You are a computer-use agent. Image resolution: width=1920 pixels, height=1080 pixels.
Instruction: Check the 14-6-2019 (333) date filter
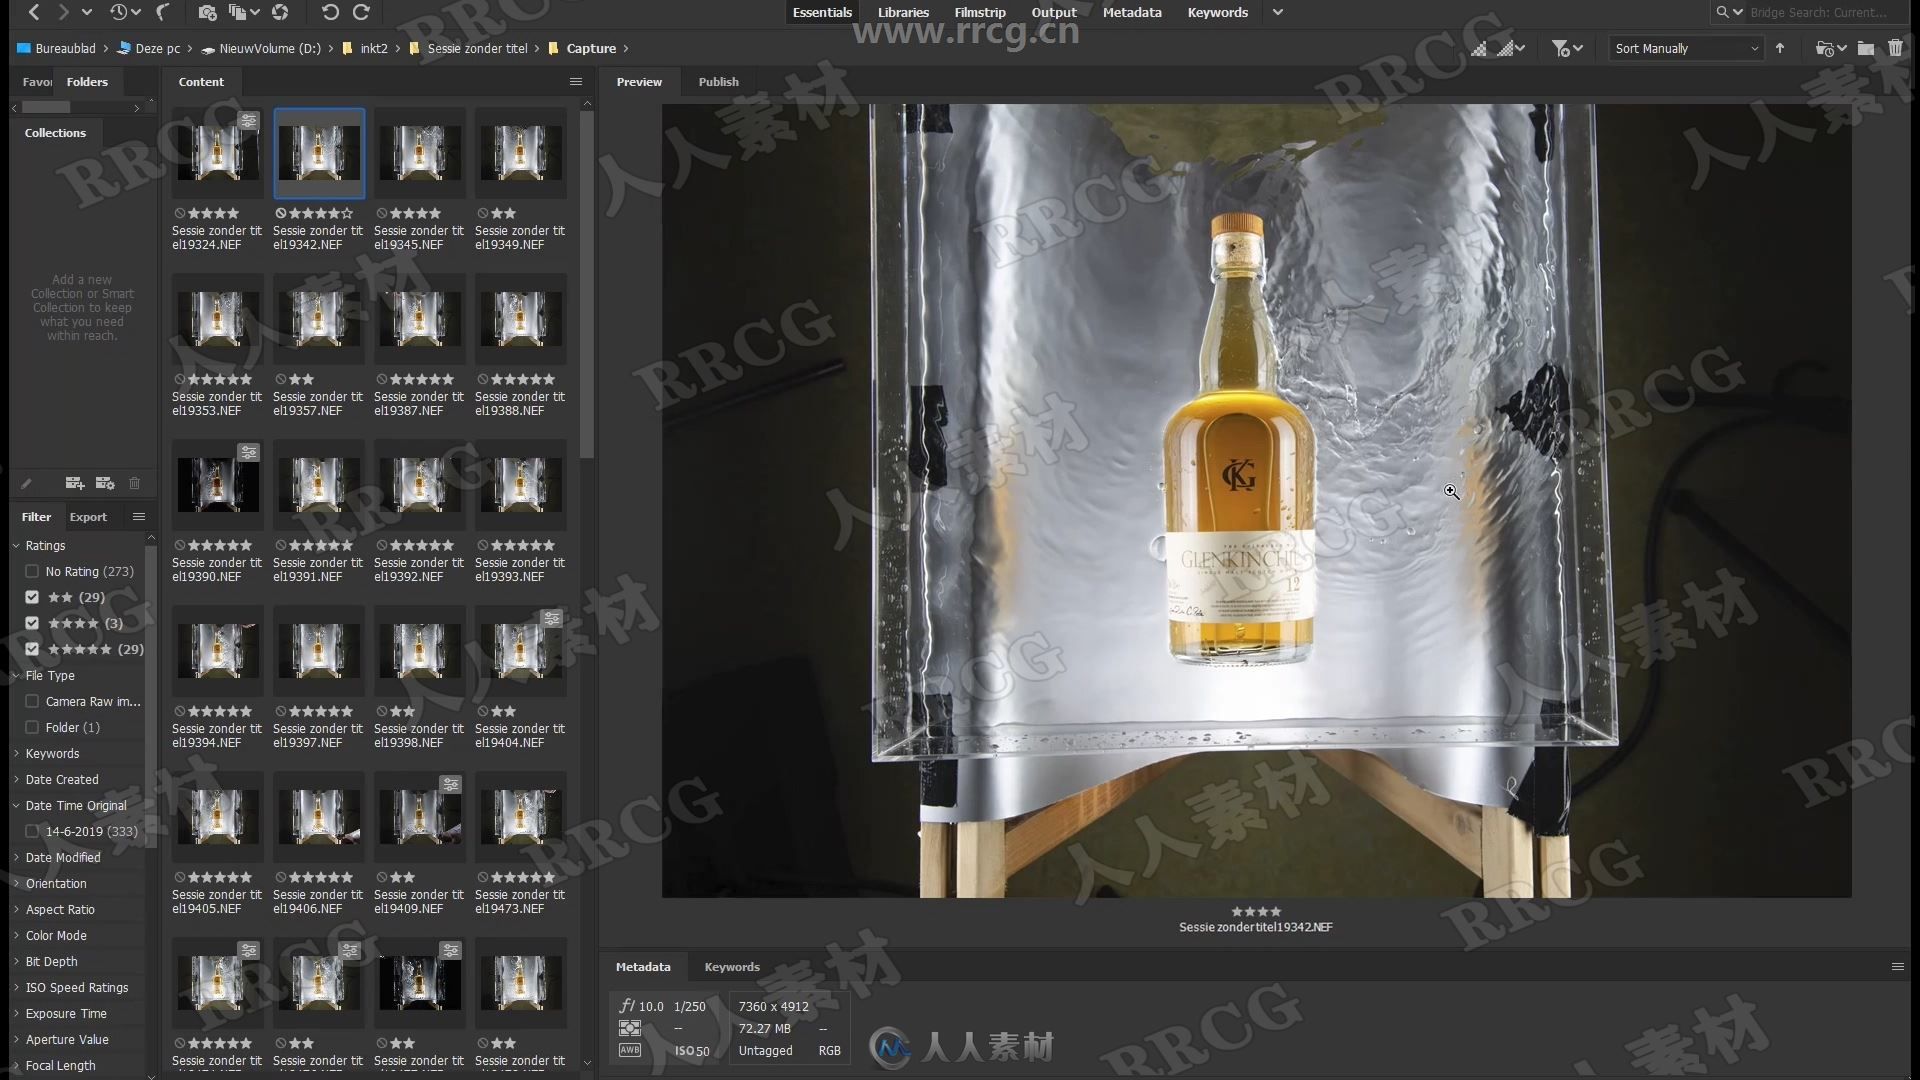pyautogui.click(x=32, y=831)
